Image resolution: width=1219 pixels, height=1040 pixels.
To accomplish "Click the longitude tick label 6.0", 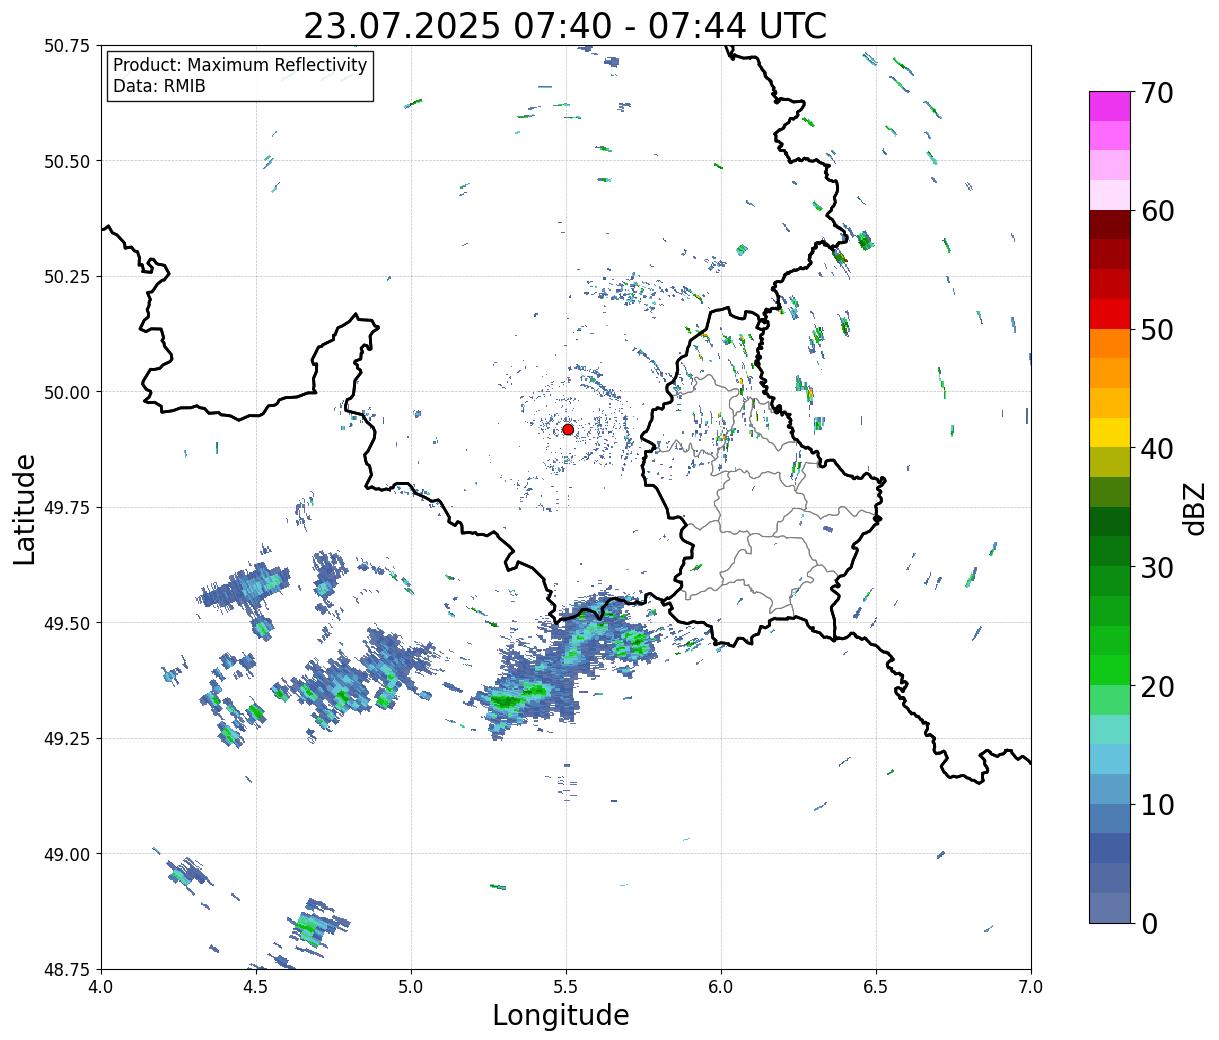I will click(721, 987).
